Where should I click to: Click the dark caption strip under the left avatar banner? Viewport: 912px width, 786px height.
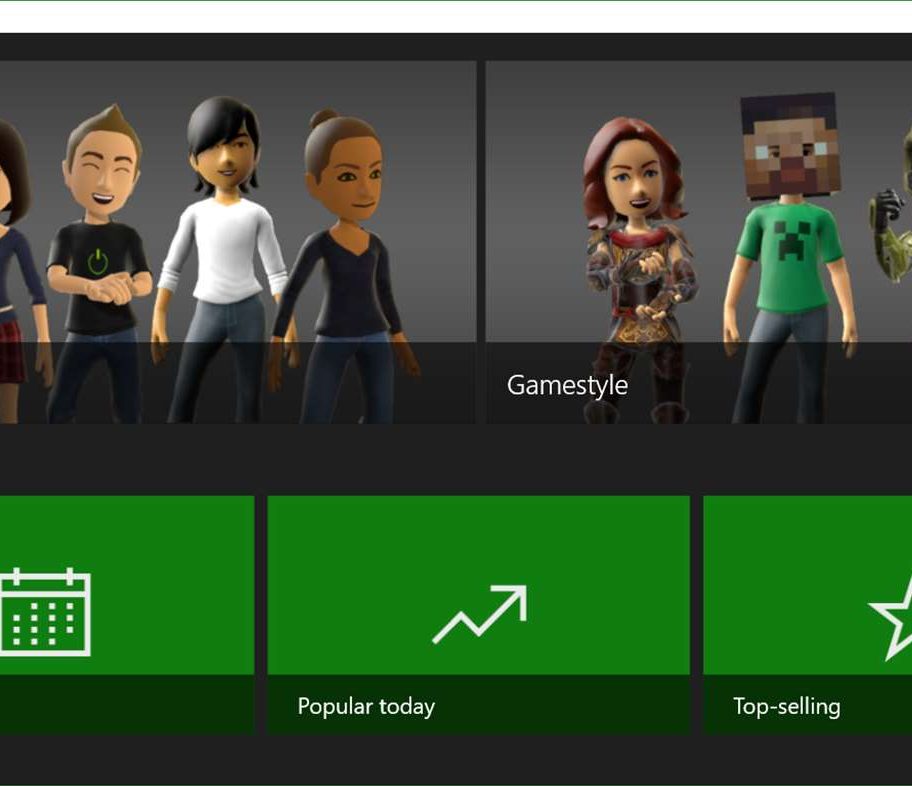point(238,385)
